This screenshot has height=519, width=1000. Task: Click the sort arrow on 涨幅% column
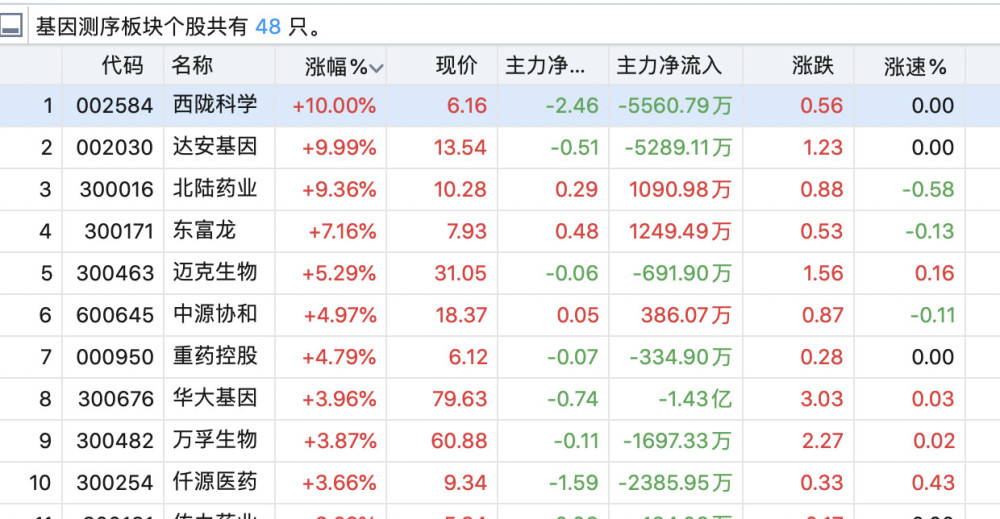pos(376,69)
